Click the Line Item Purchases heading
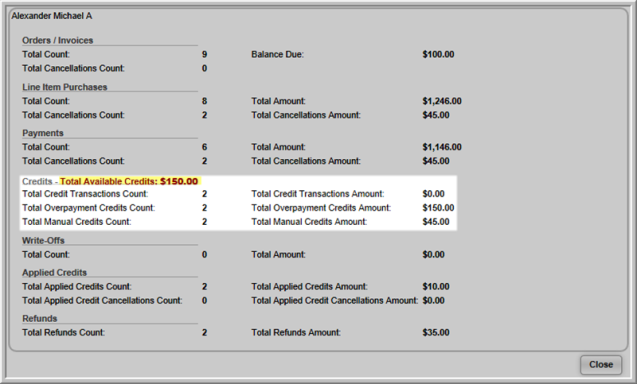 coord(65,87)
